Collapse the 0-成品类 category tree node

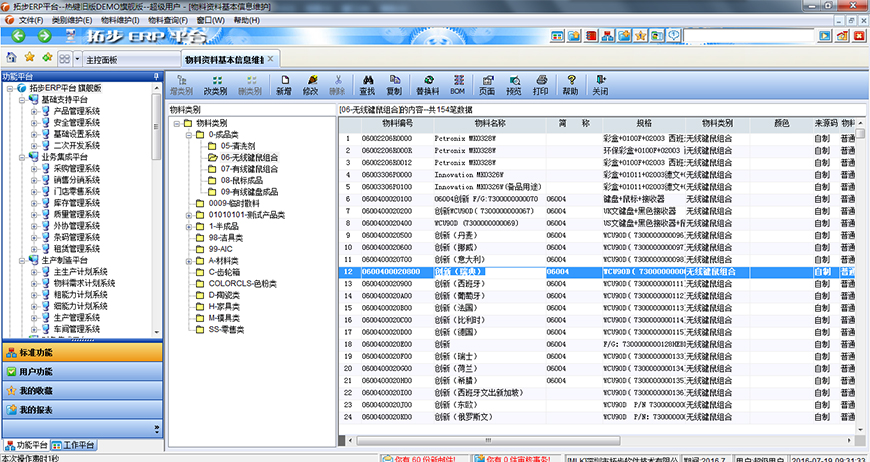pyautogui.click(x=187, y=134)
